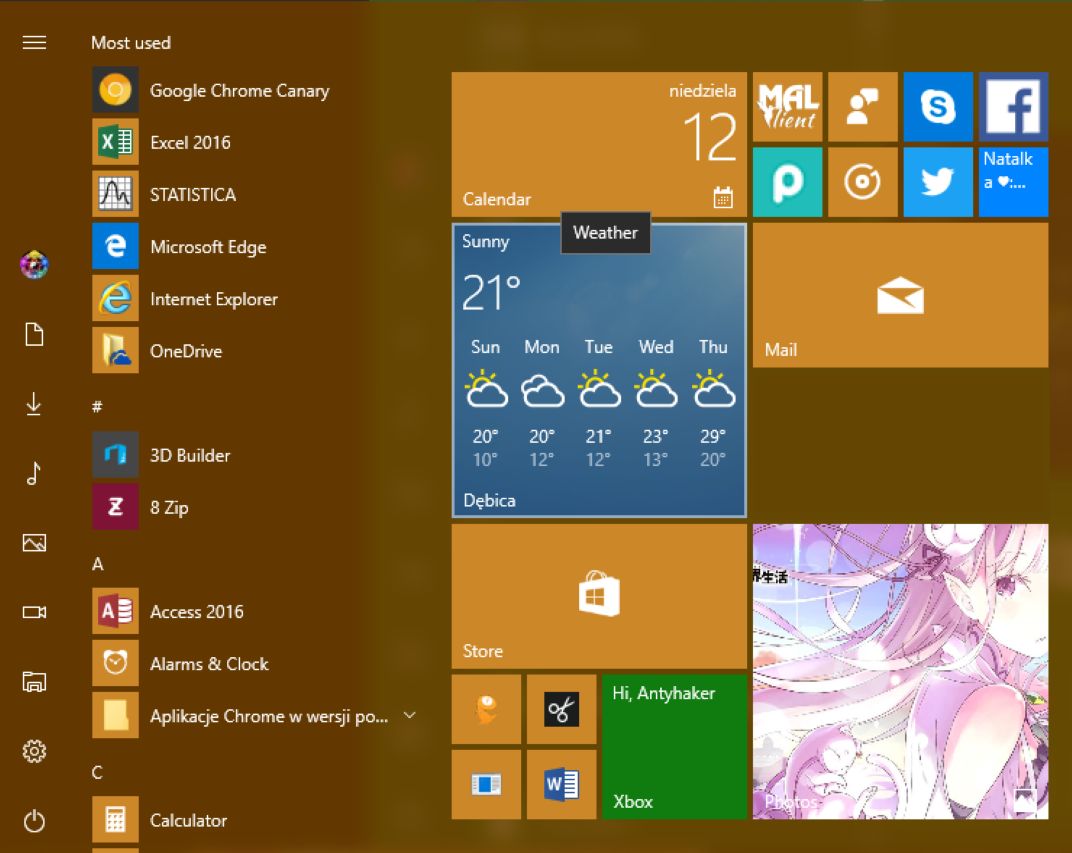Screen dimensions: 1072x853
Task: Click the Most used heading
Action: 131,42
